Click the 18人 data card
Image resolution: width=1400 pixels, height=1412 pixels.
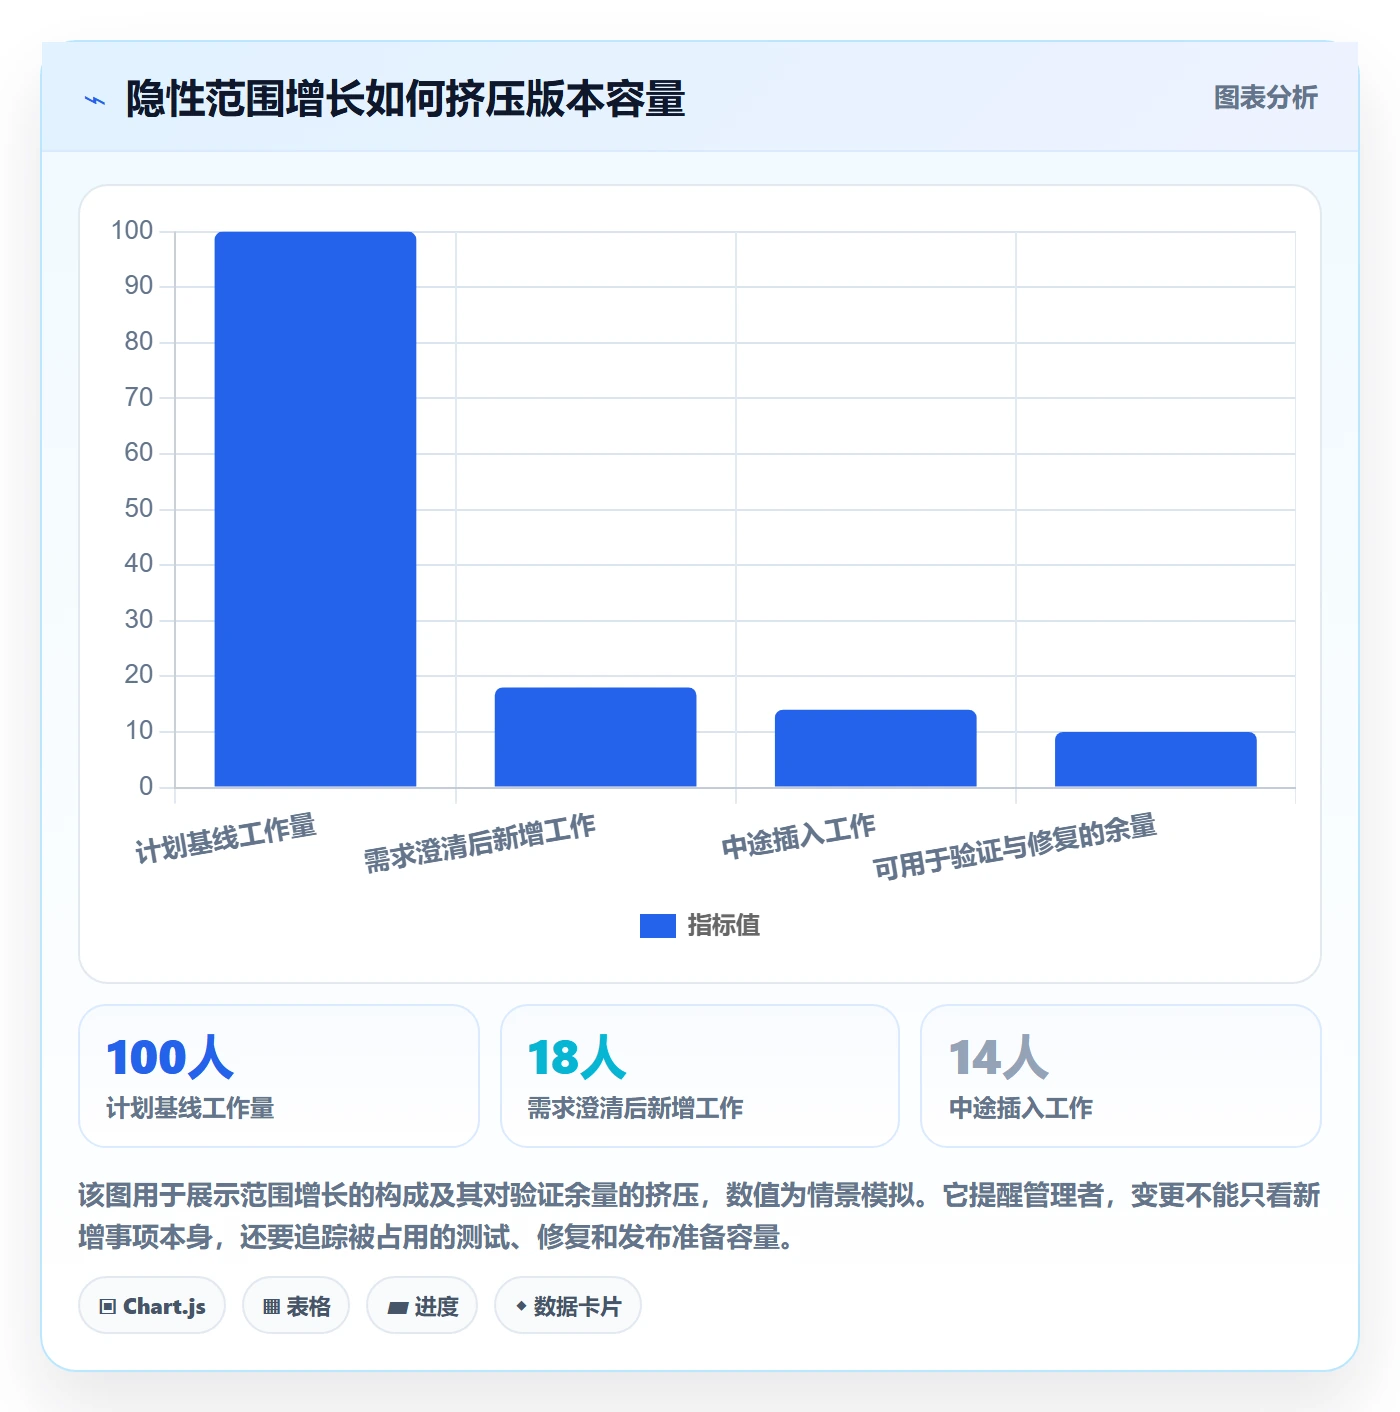coord(700,1076)
